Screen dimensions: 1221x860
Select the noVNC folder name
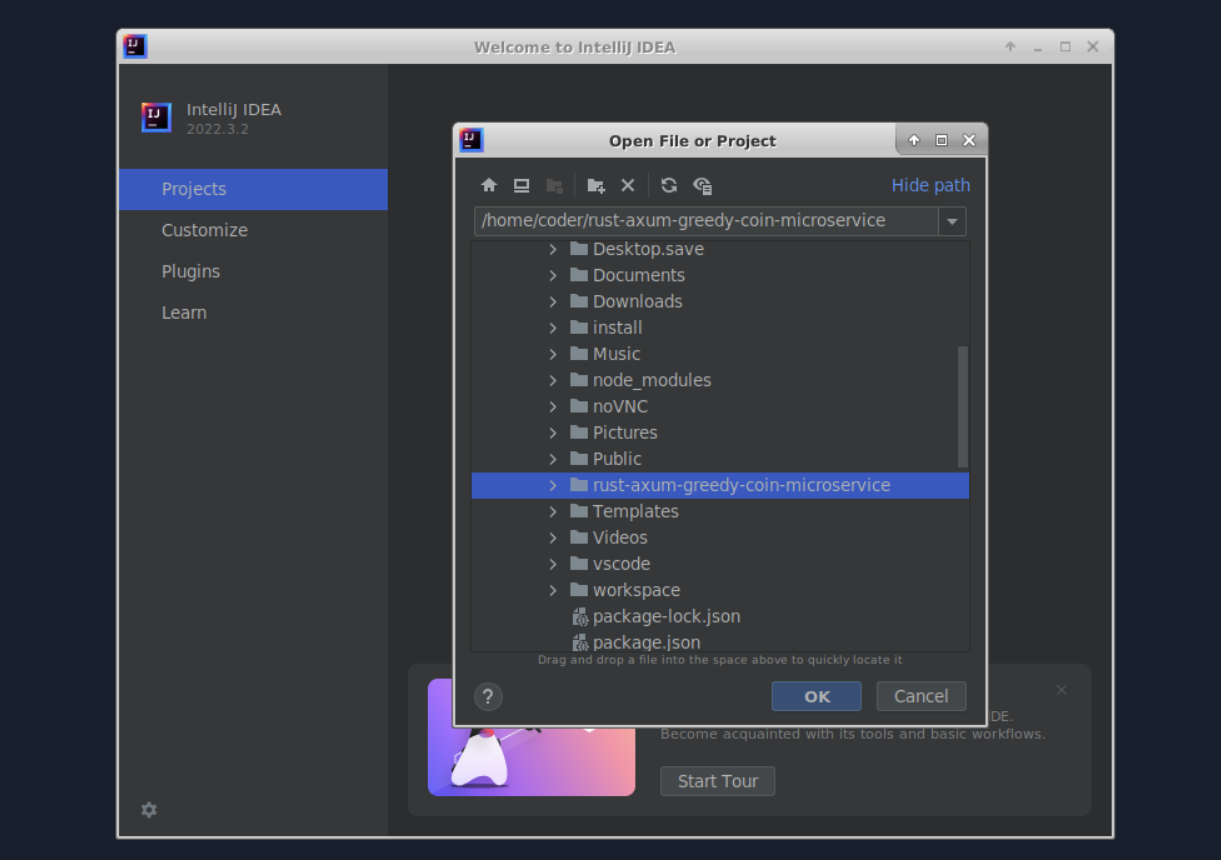tap(620, 406)
